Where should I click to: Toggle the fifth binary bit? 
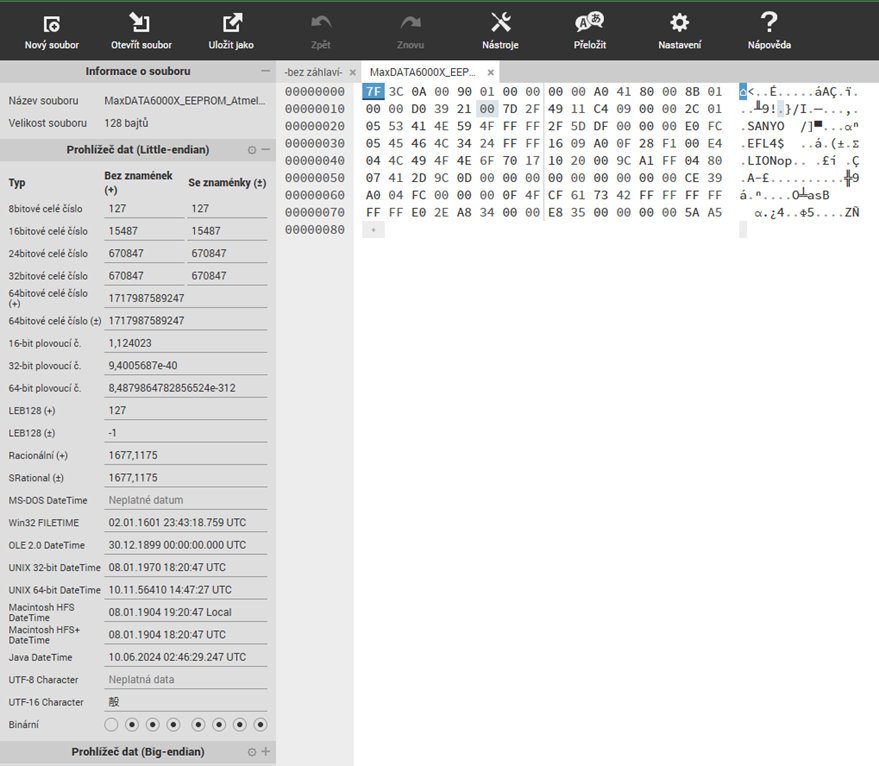198,725
